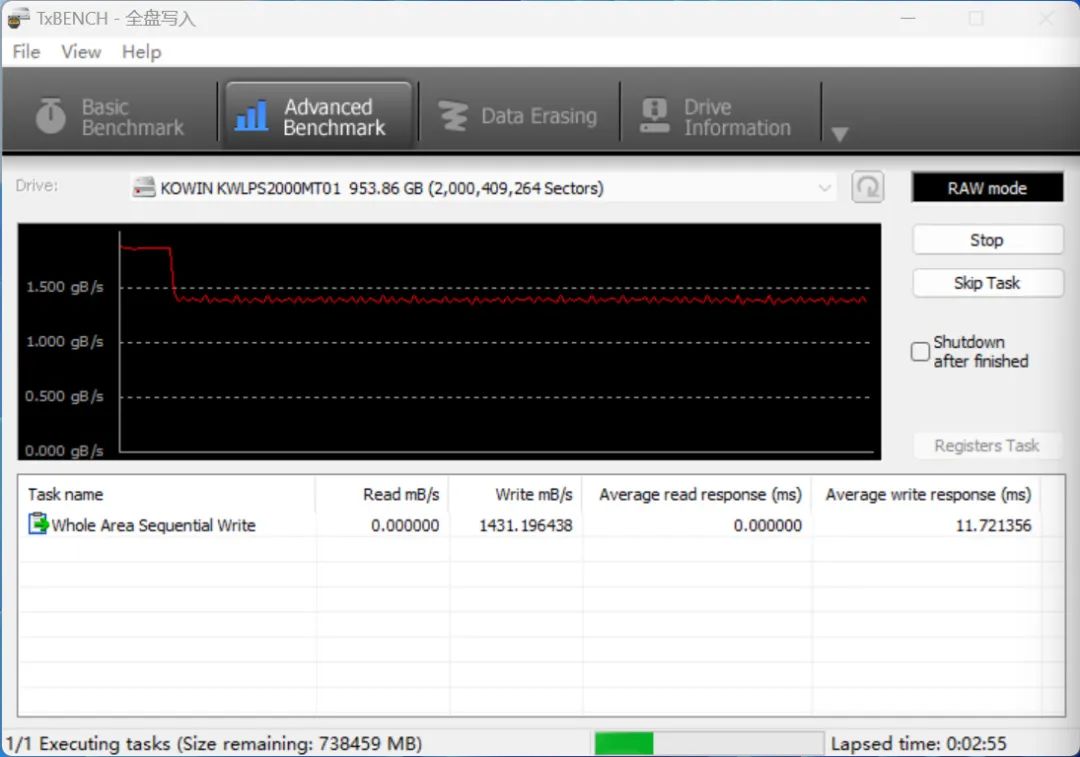Click the average read response value 0.000000
The image size is (1080, 757).
(767, 526)
